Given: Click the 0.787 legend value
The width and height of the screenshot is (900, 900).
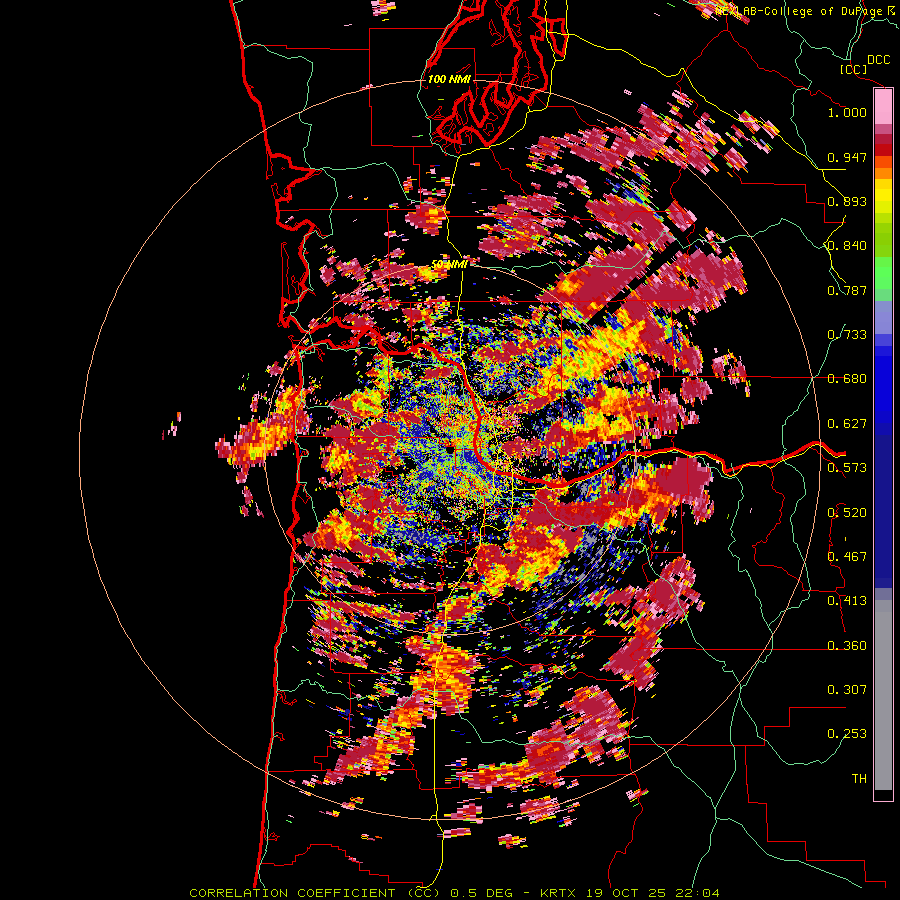Looking at the screenshot, I should point(847,290).
